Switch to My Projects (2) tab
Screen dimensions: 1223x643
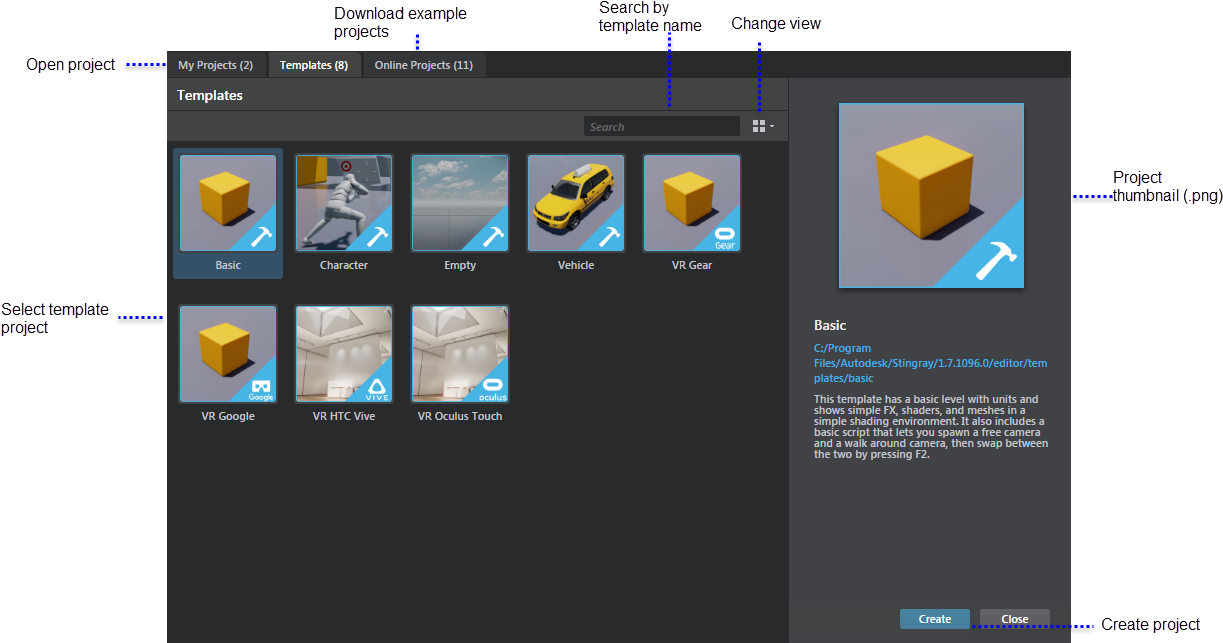click(x=216, y=65)
